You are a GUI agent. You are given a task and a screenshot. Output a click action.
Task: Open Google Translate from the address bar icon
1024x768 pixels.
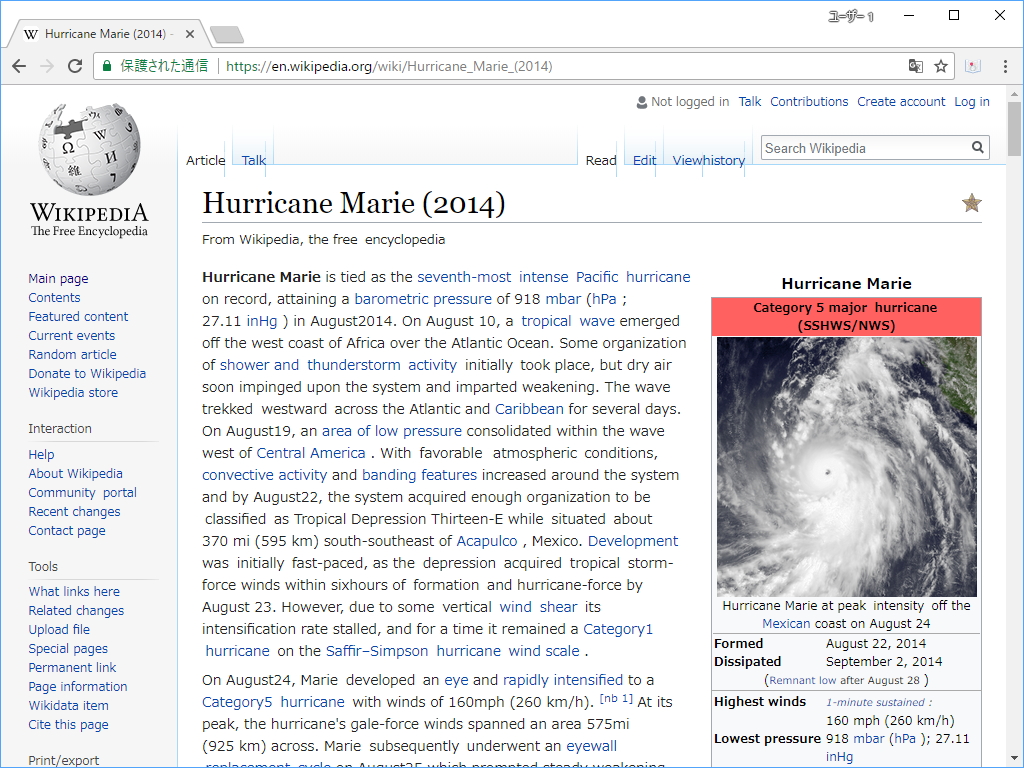point(915,66)
